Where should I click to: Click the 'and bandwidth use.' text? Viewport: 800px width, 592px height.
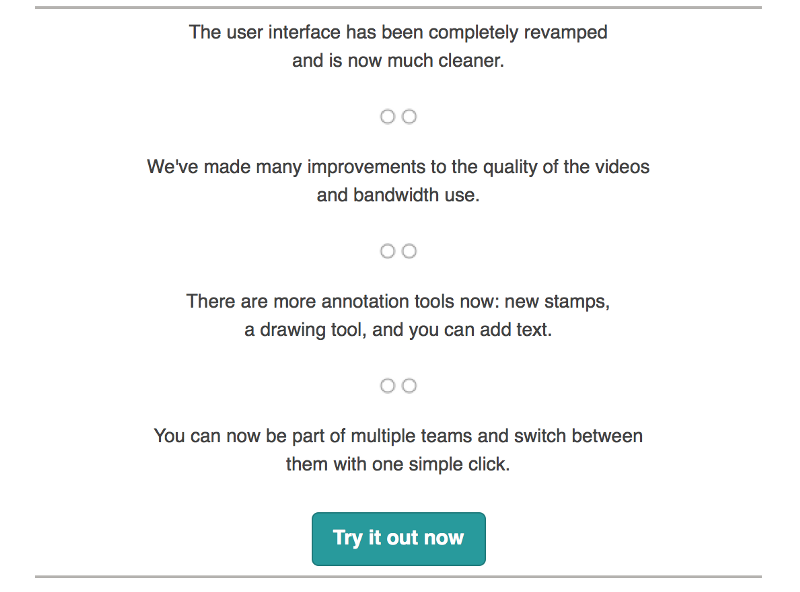(x=398, y=195)
